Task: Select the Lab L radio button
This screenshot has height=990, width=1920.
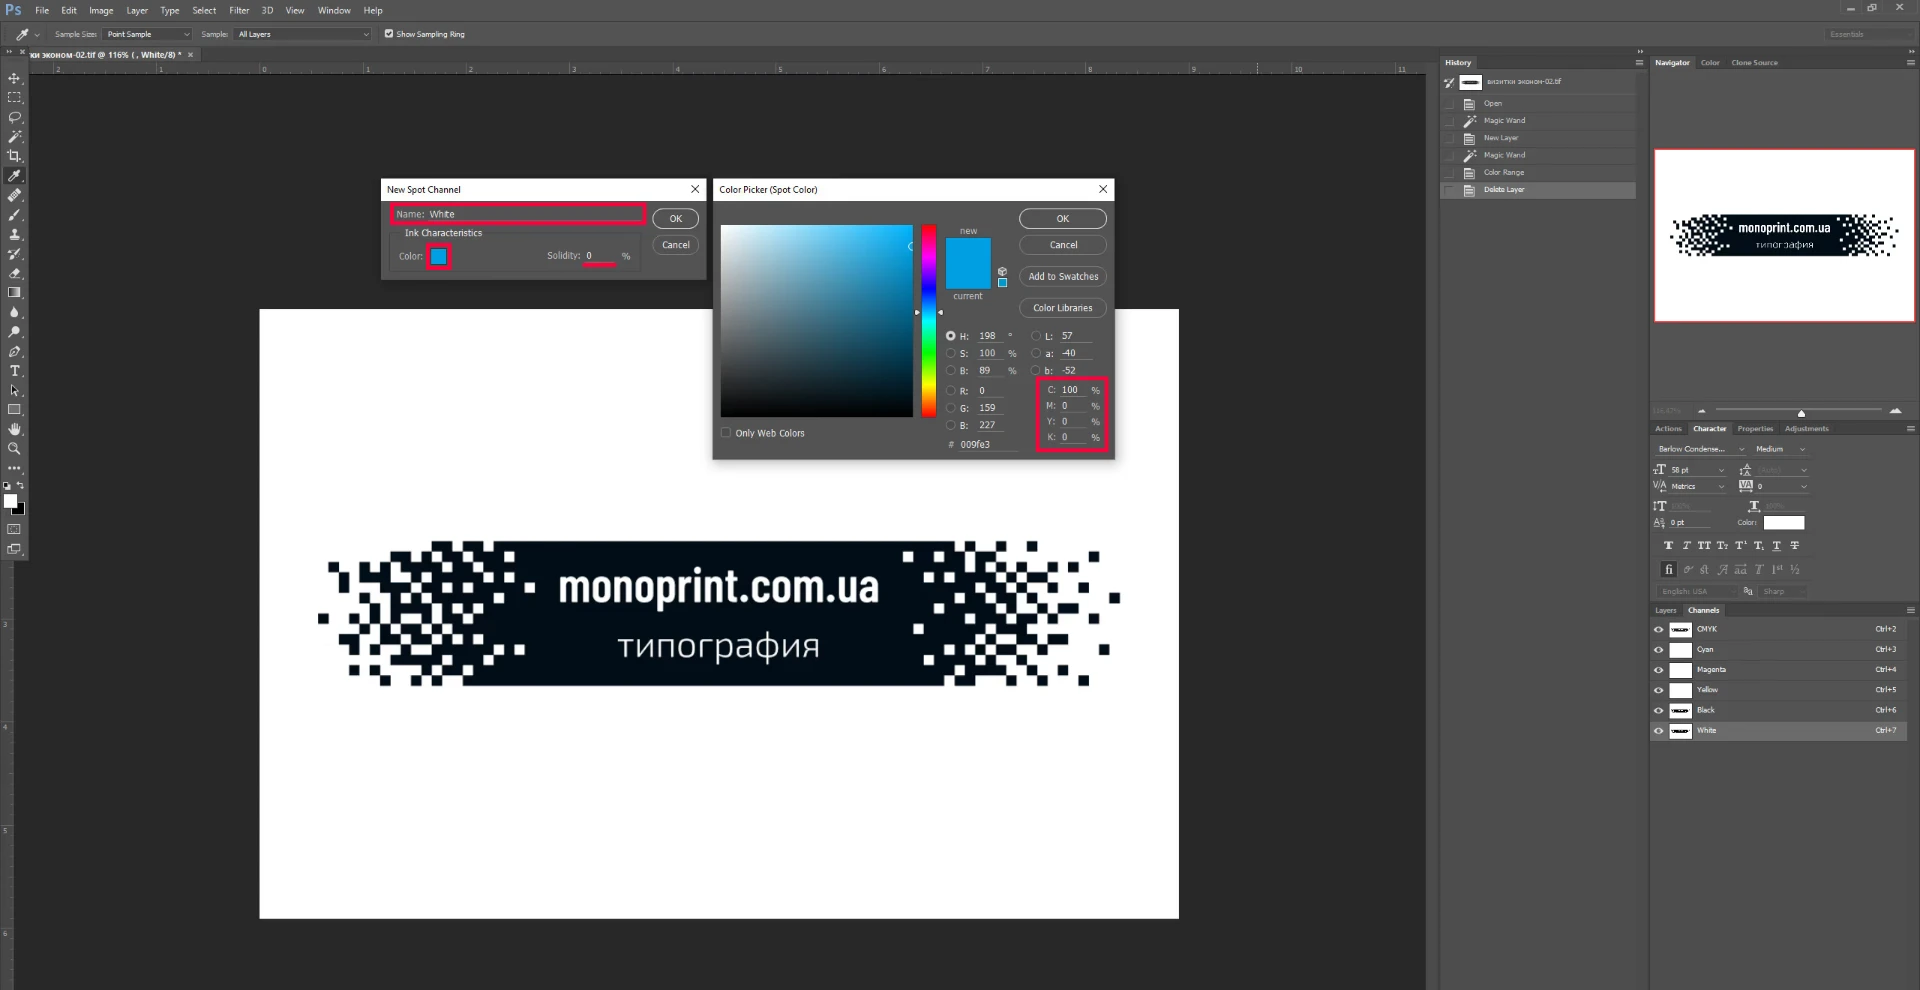Action: click(x=1036, y=336)
